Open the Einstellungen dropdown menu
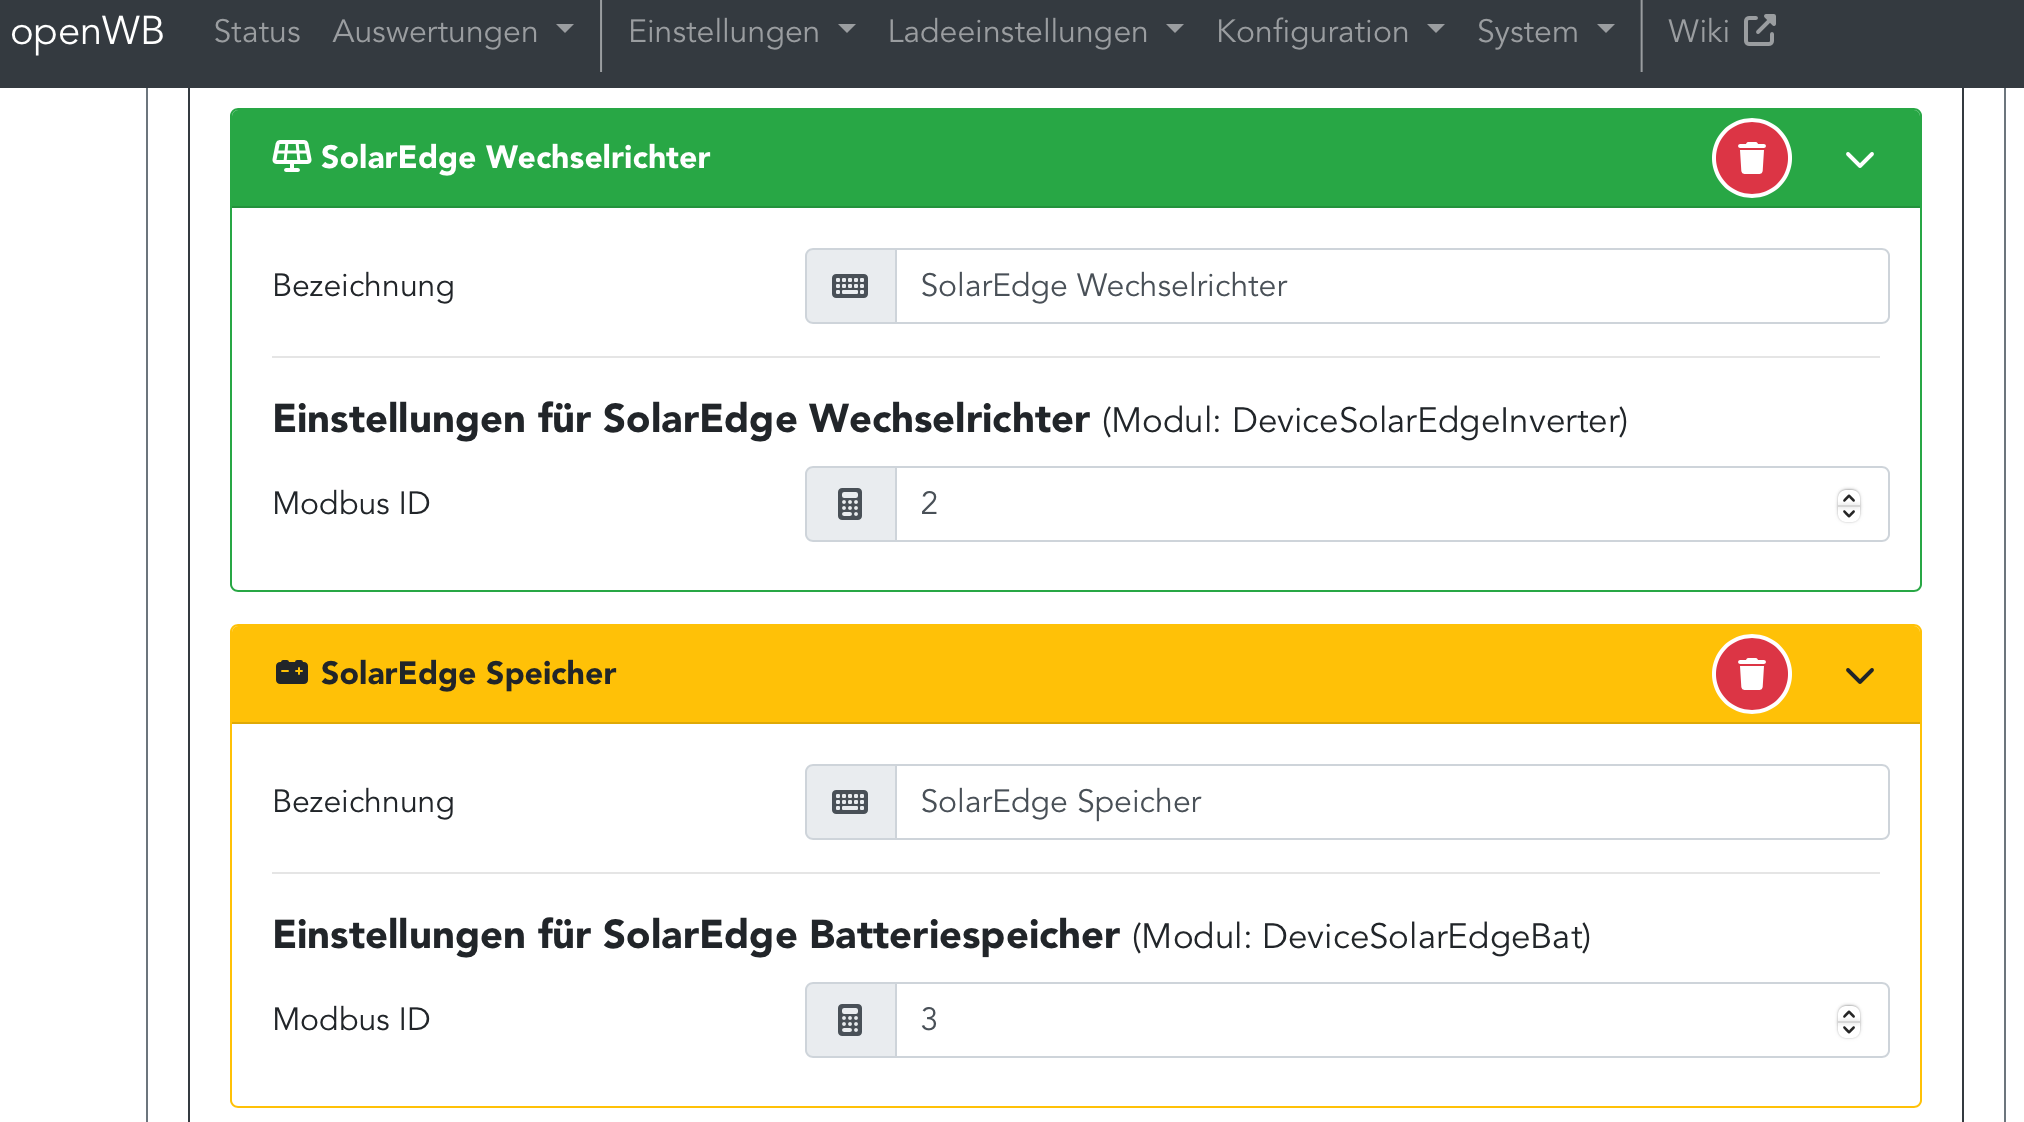The image size is (2024, 1122). pos(741,31)
